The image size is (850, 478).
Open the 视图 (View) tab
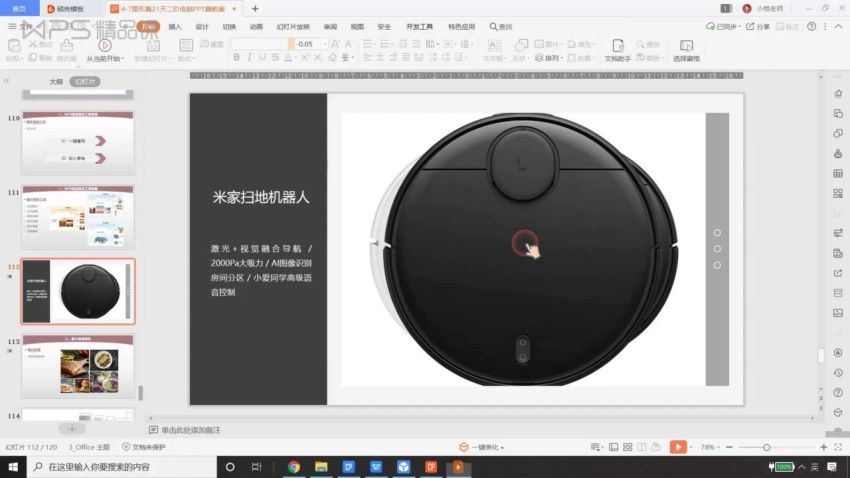click(357, 27)
